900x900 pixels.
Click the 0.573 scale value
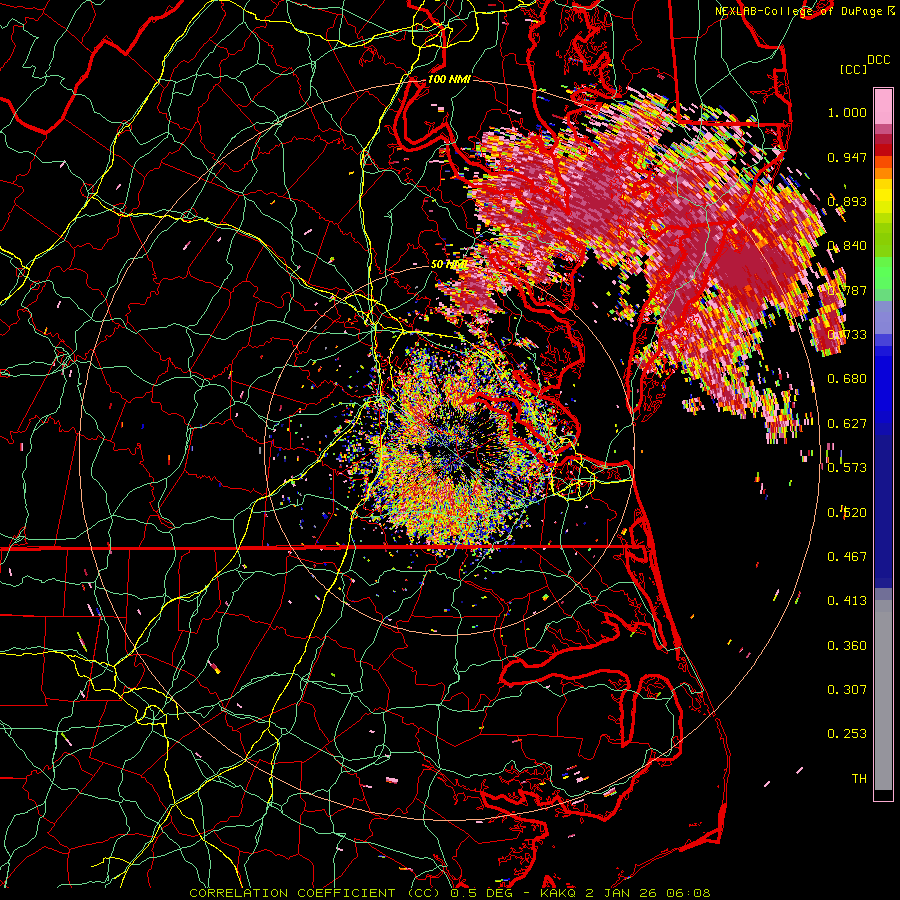click(x=847, y=468)
